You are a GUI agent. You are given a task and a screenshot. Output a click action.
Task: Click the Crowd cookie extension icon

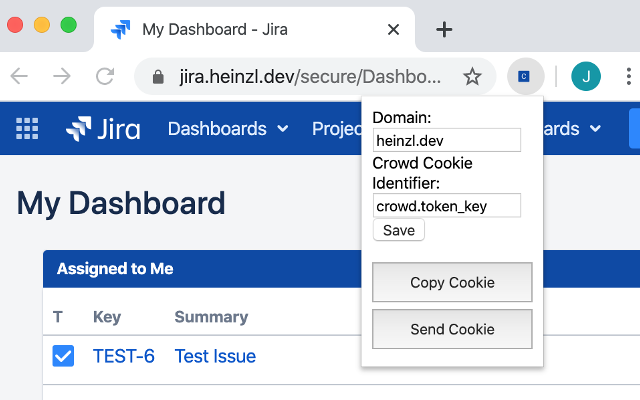coord(525,76)
